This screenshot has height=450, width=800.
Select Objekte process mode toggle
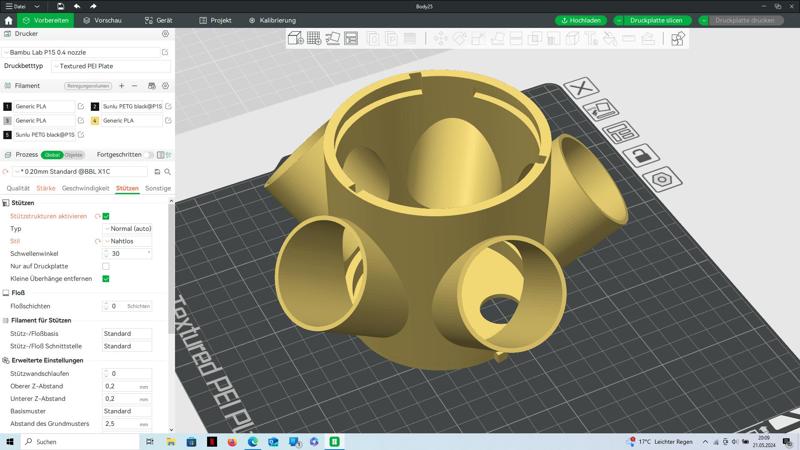(x=73, y=155)
